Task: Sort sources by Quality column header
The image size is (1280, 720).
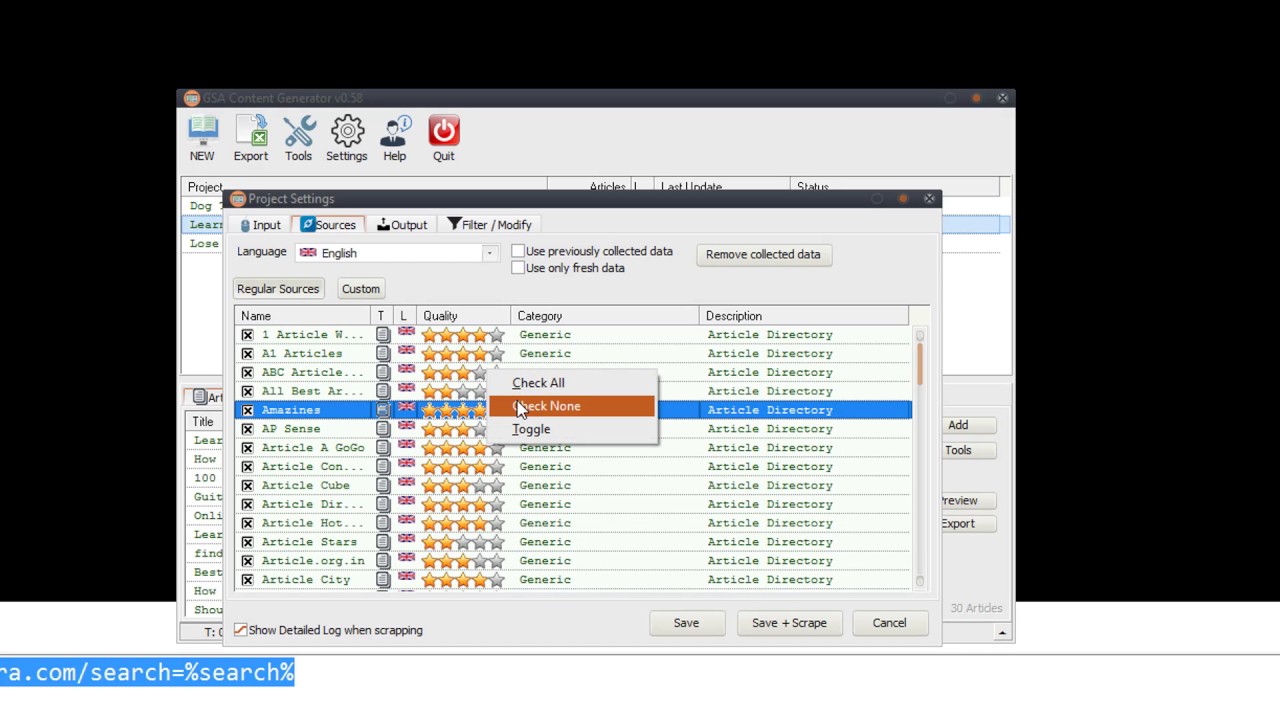Action: (x=463, y=316)
